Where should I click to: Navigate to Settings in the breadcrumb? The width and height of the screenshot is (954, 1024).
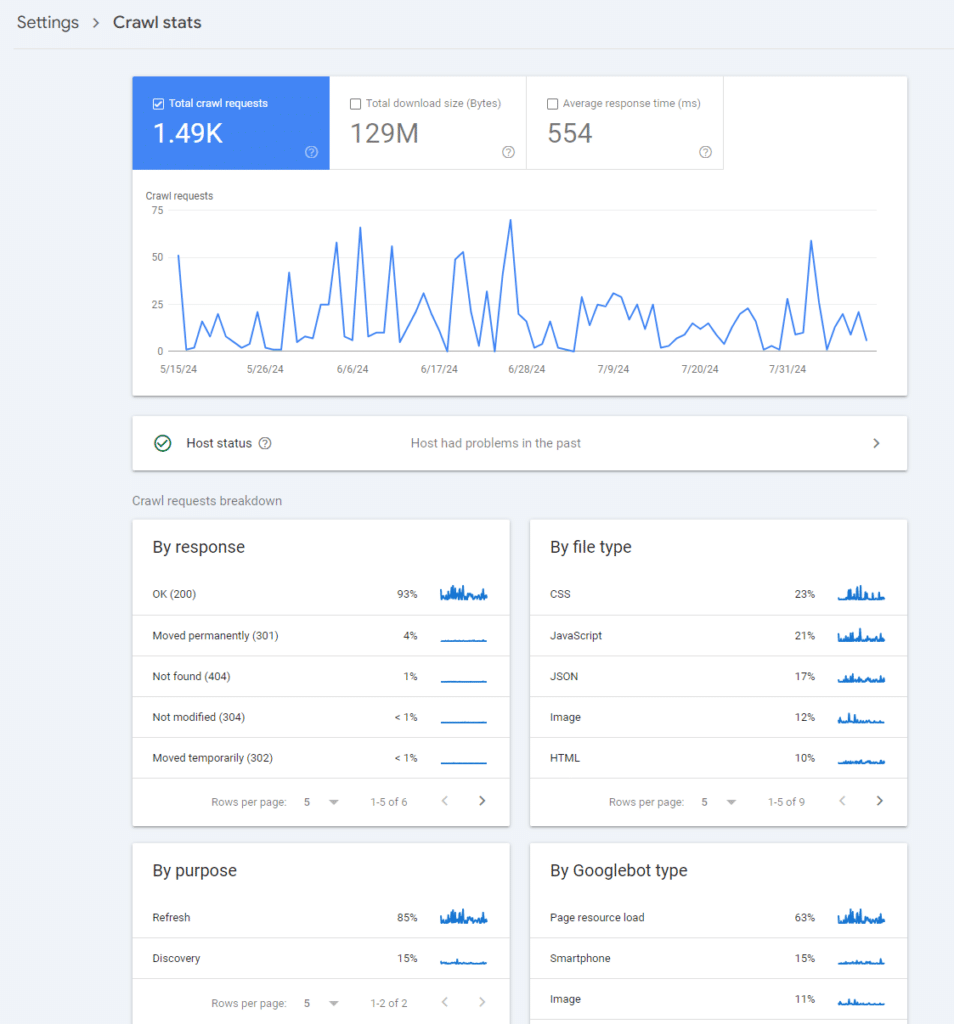click(48, 22)
